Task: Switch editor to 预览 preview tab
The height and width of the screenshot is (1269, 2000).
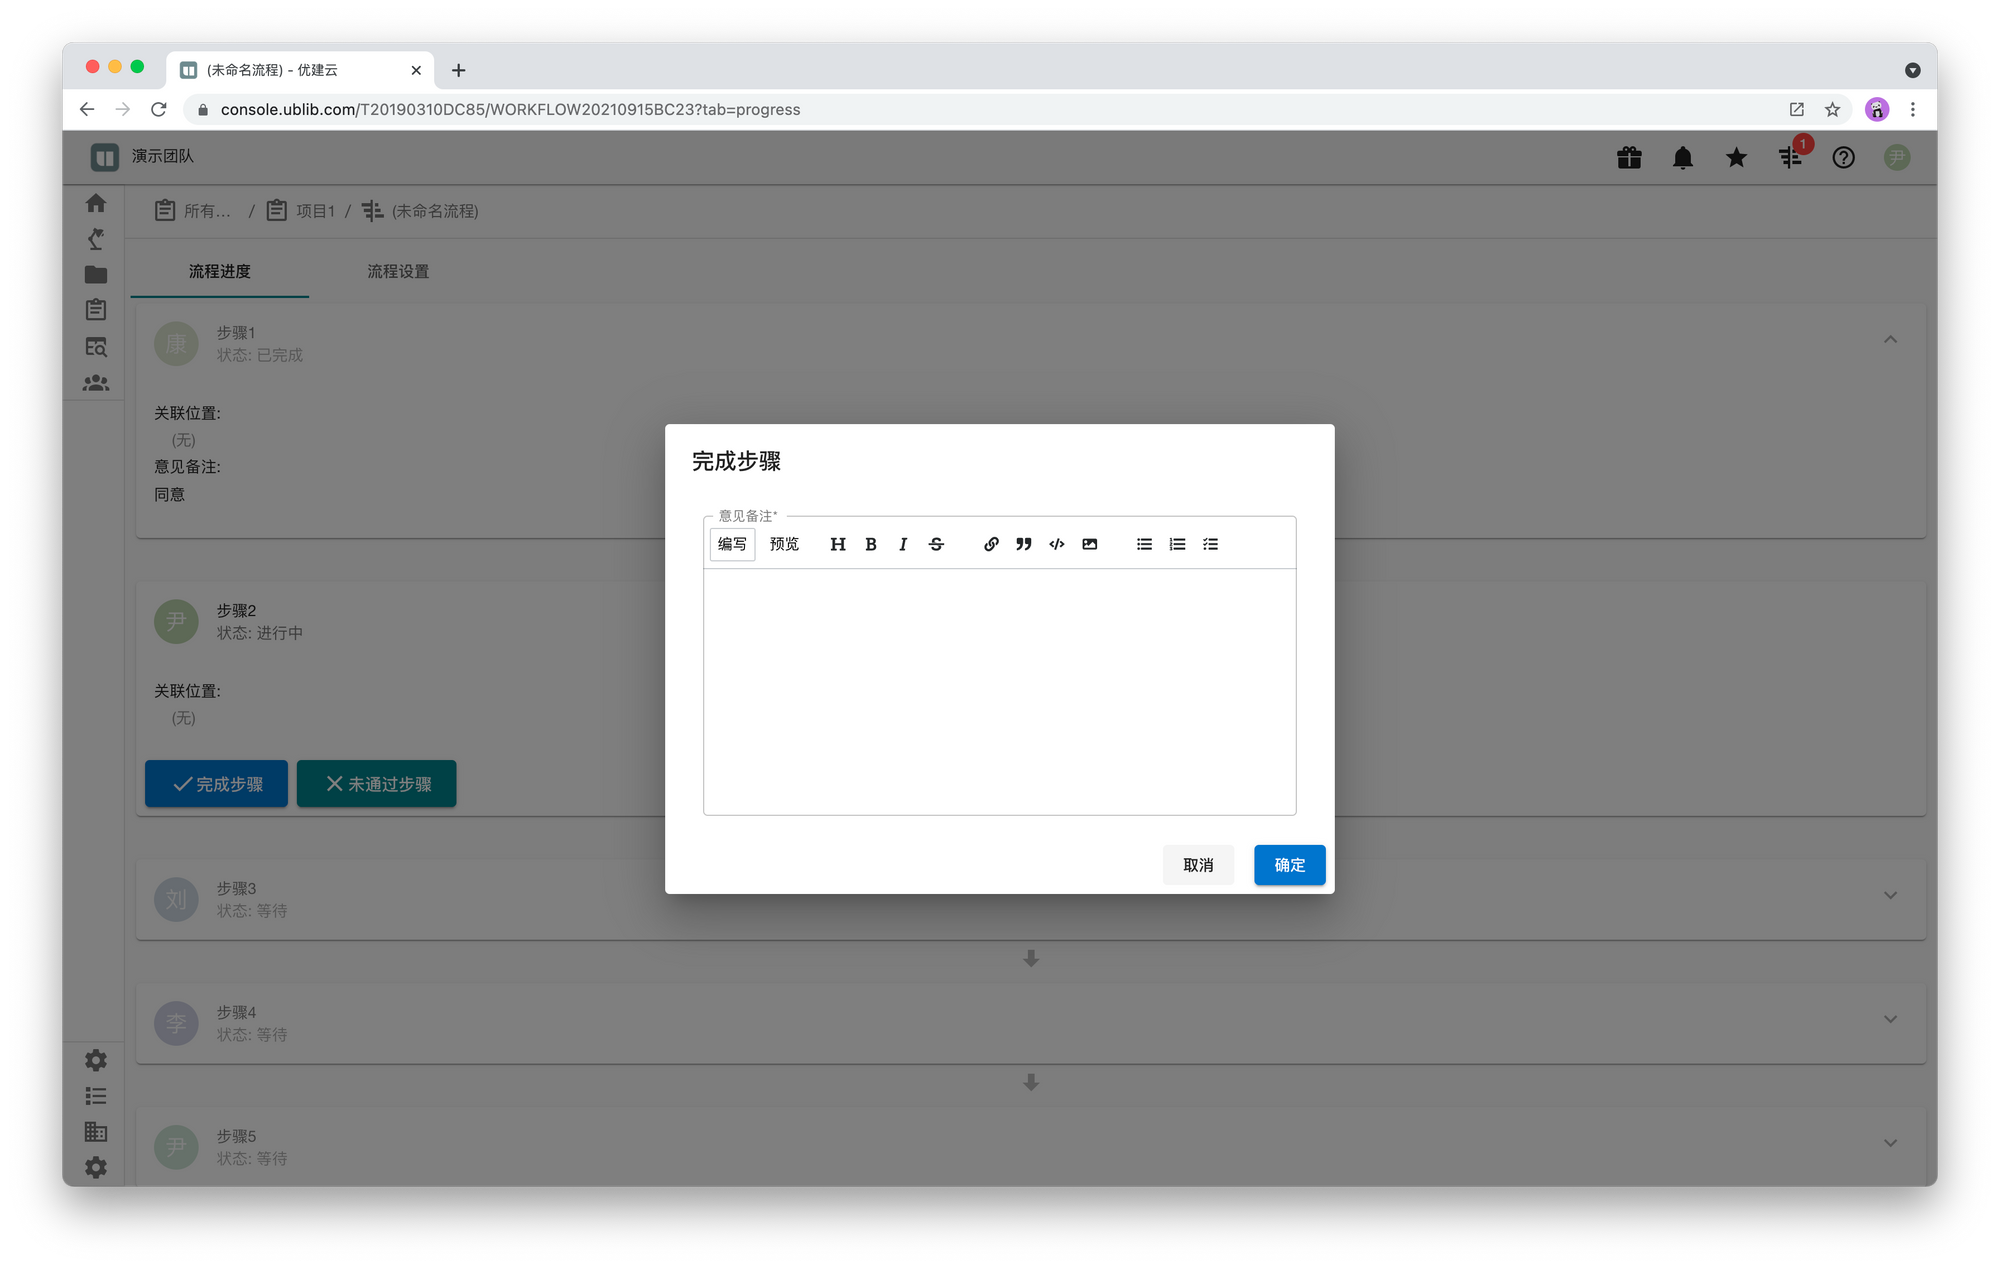Action: [784, 544]
